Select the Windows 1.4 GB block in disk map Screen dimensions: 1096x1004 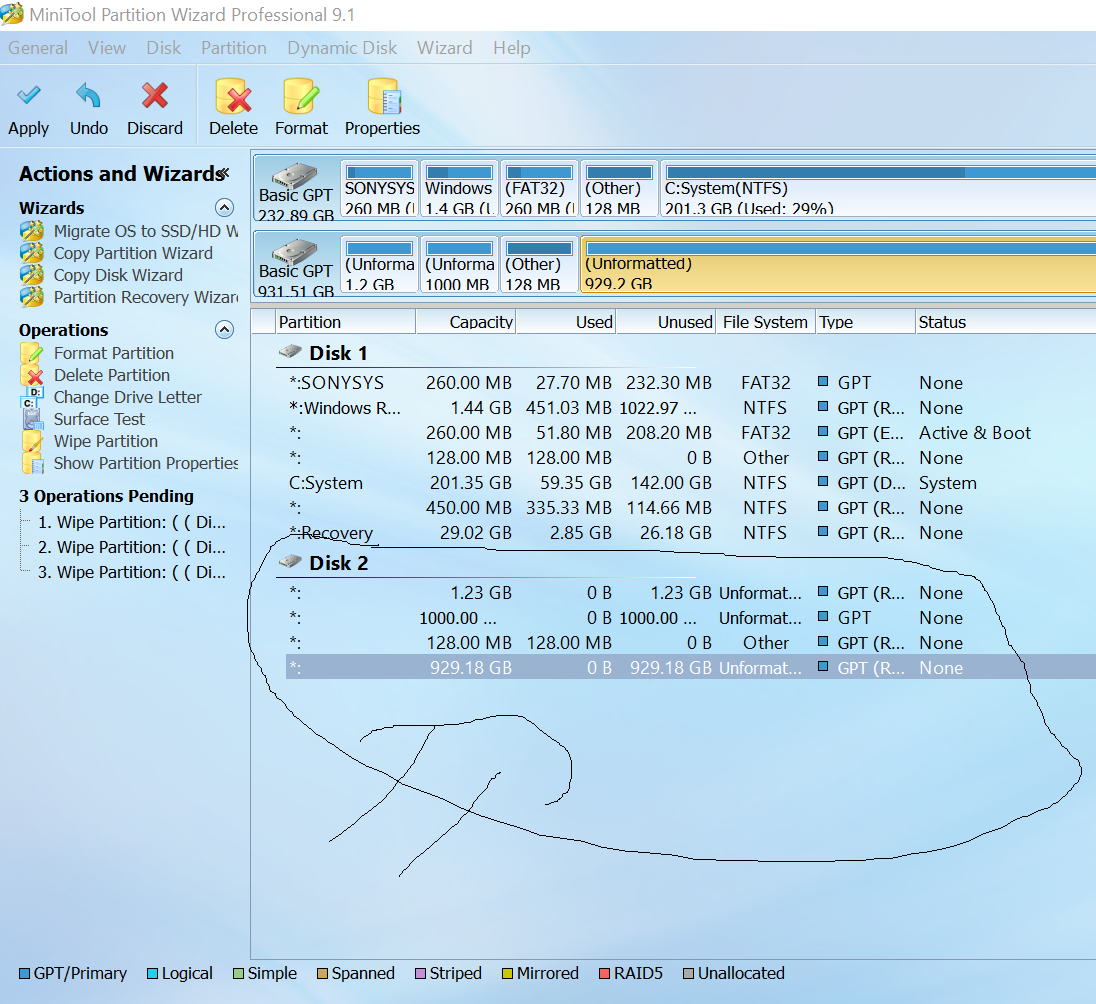click(459, 188)
